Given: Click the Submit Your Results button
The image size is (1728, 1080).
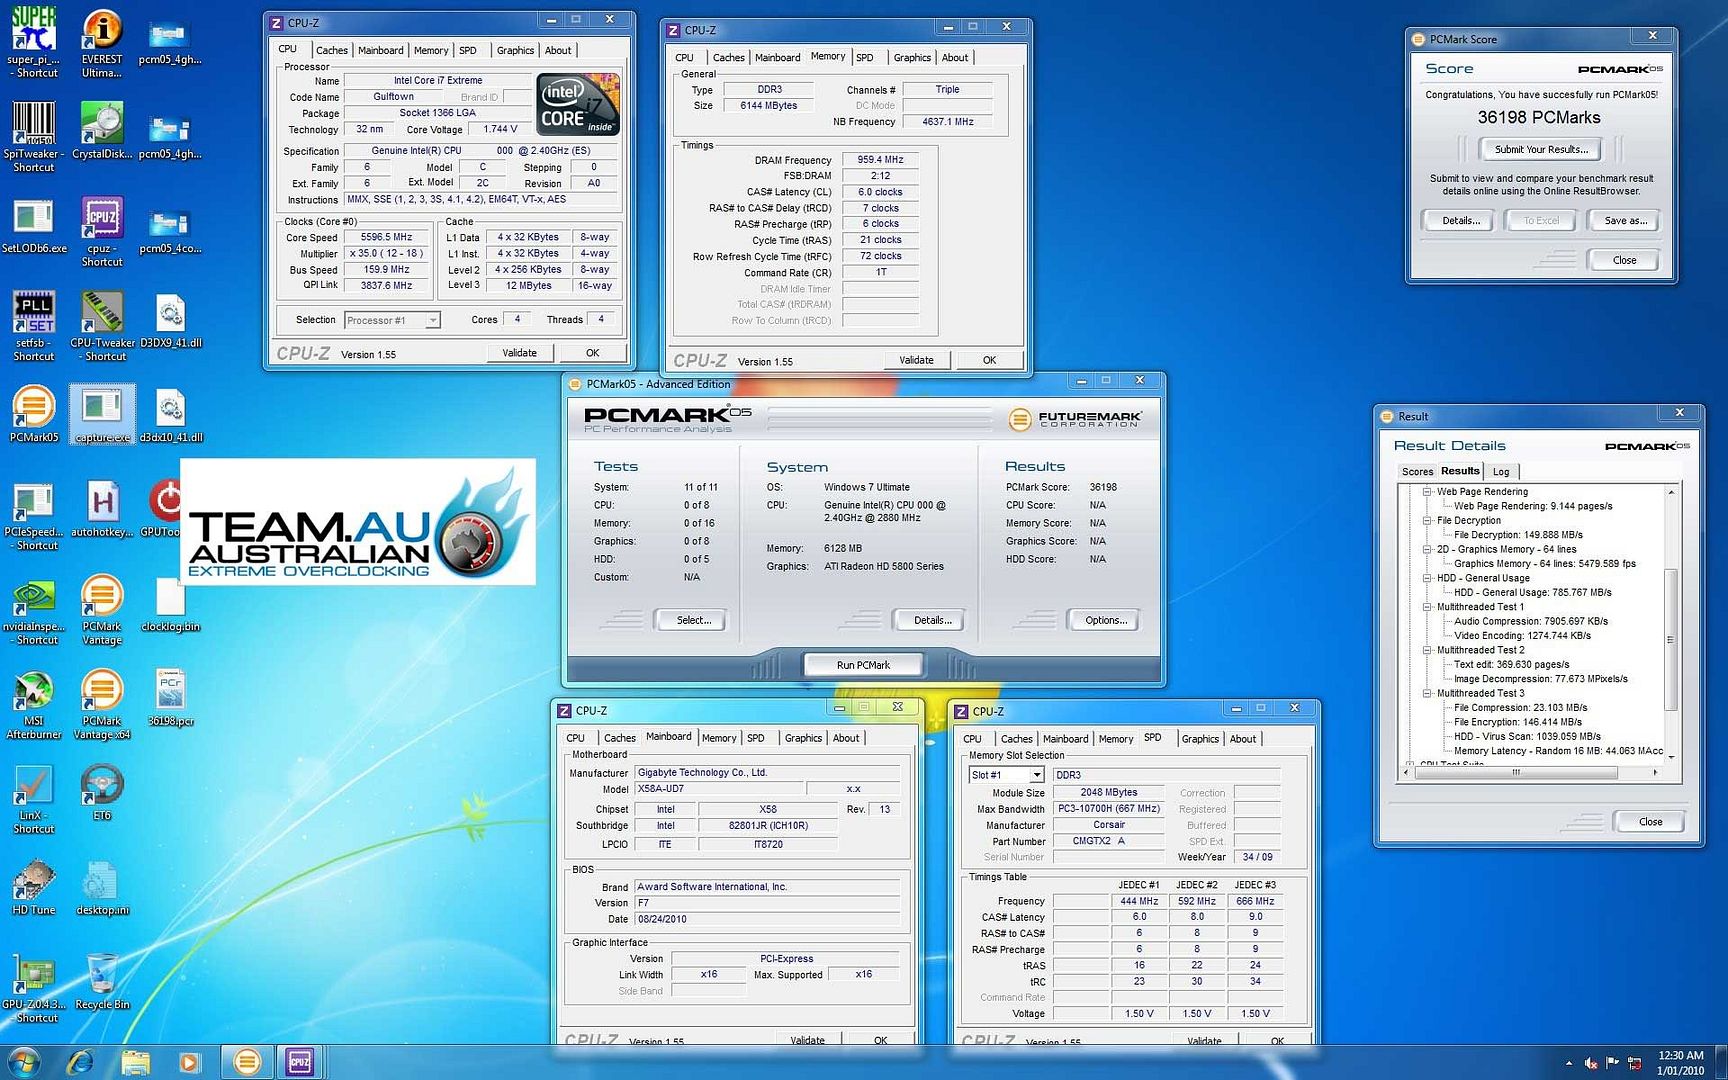Looking at the screenshot, I should click(x=1540, y=150).
